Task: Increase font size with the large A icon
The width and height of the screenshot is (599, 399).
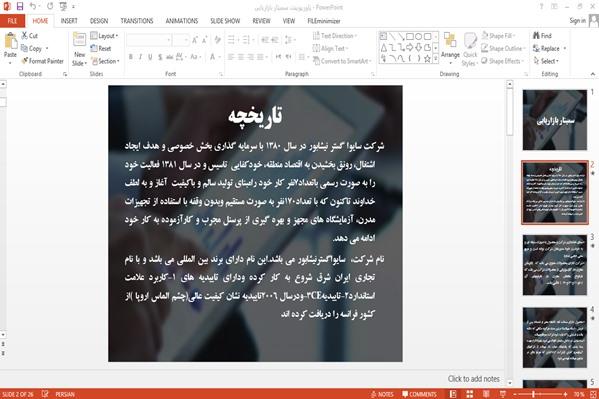Action: tap(195, 40)
